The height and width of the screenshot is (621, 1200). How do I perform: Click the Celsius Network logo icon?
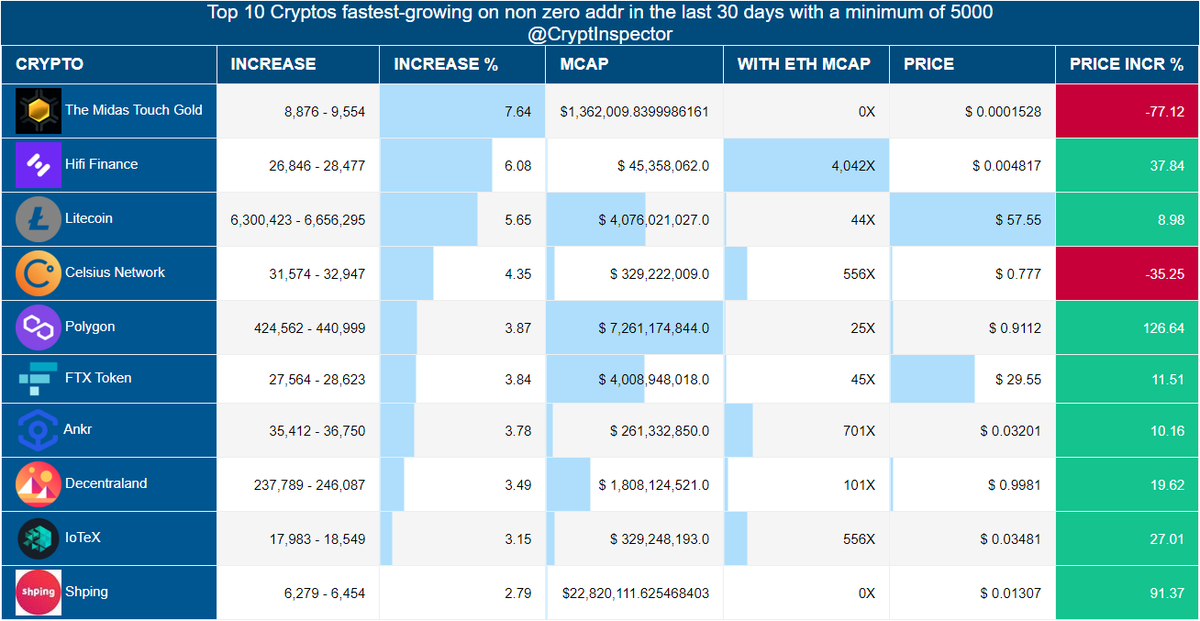click(39, 273)
